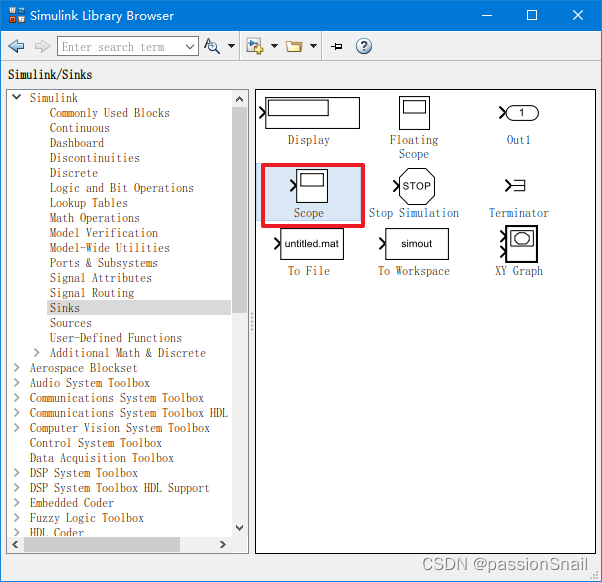Open the User-Defined Functions library
602x582 pixels.
pos(116,337)
